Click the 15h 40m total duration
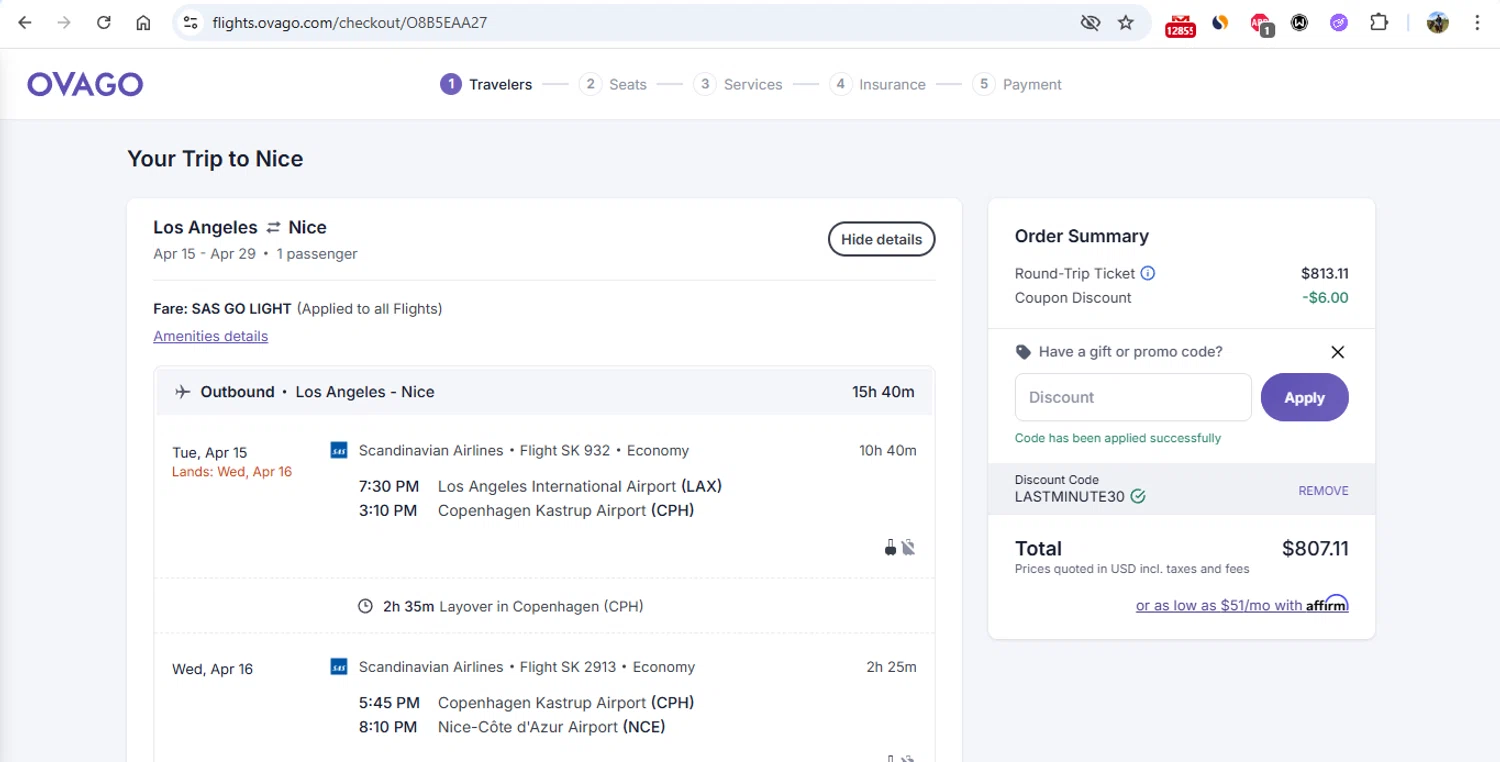The image size is (1500, 762). tap(883, 392)
